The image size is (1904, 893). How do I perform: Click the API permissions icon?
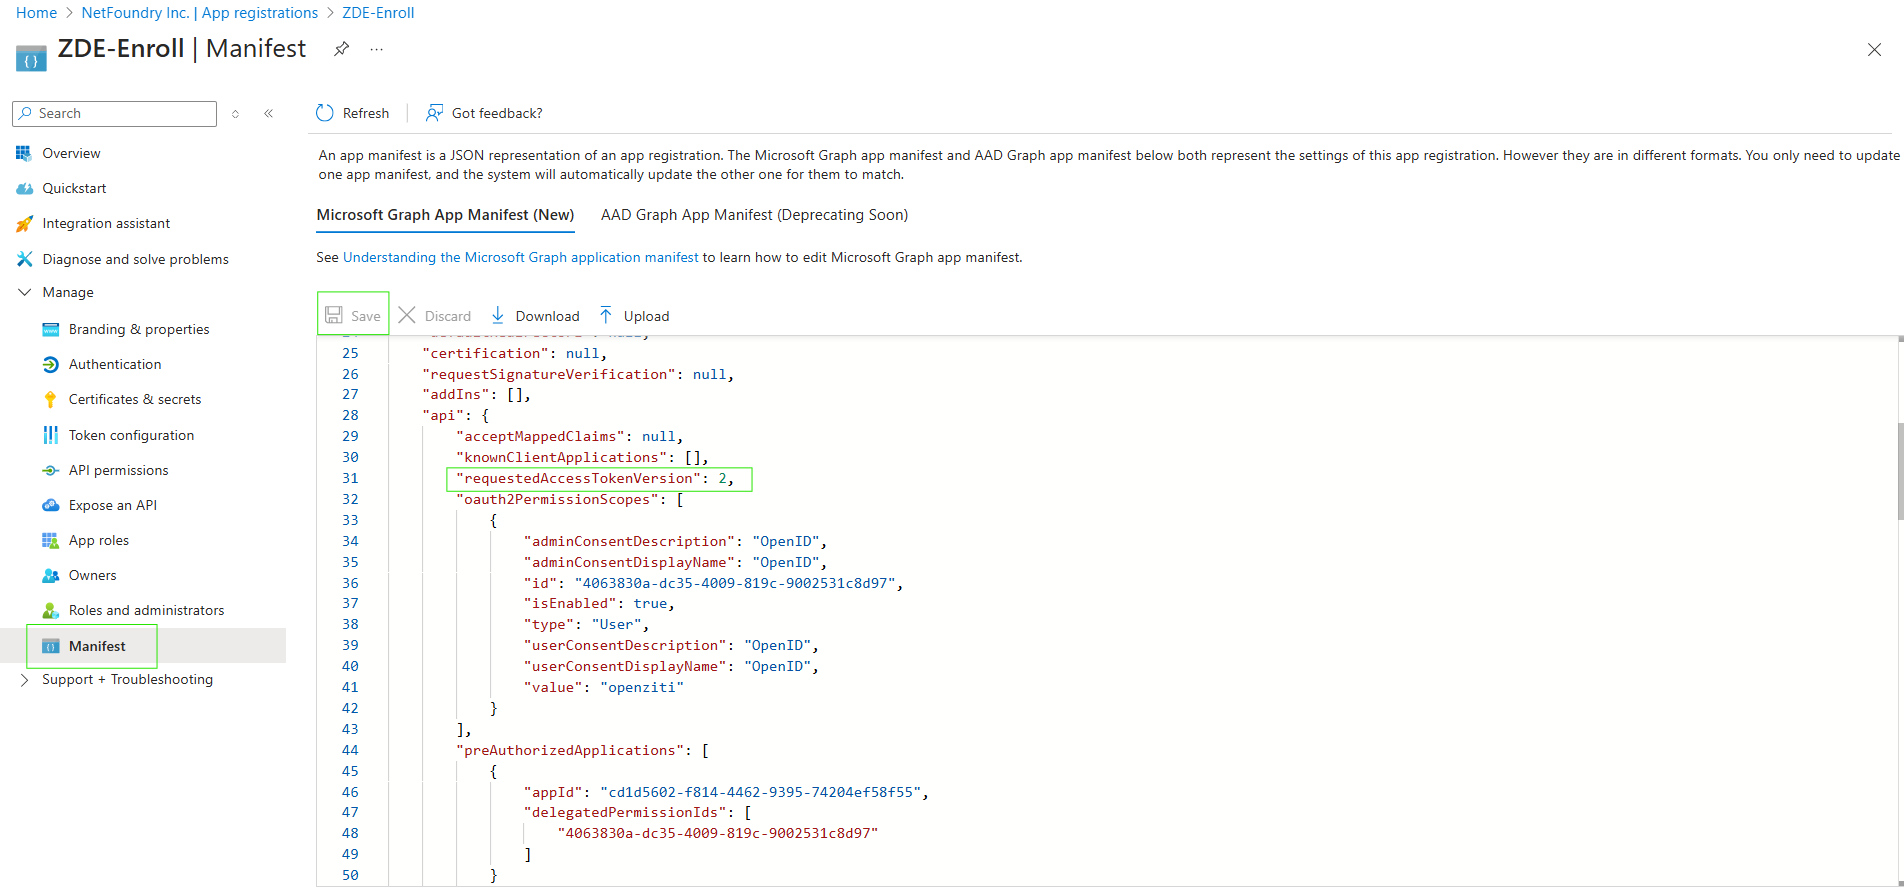tap(50, 470)
